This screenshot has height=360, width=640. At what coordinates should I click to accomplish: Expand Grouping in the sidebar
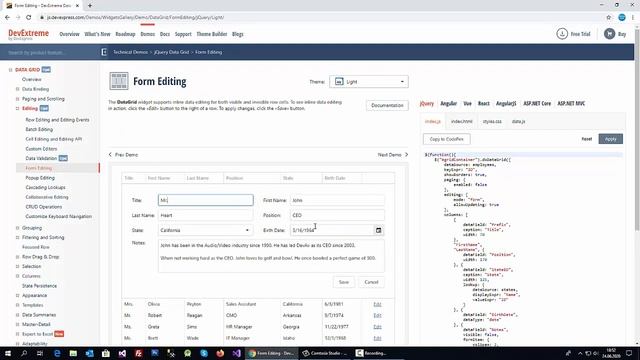coord(18,228)
